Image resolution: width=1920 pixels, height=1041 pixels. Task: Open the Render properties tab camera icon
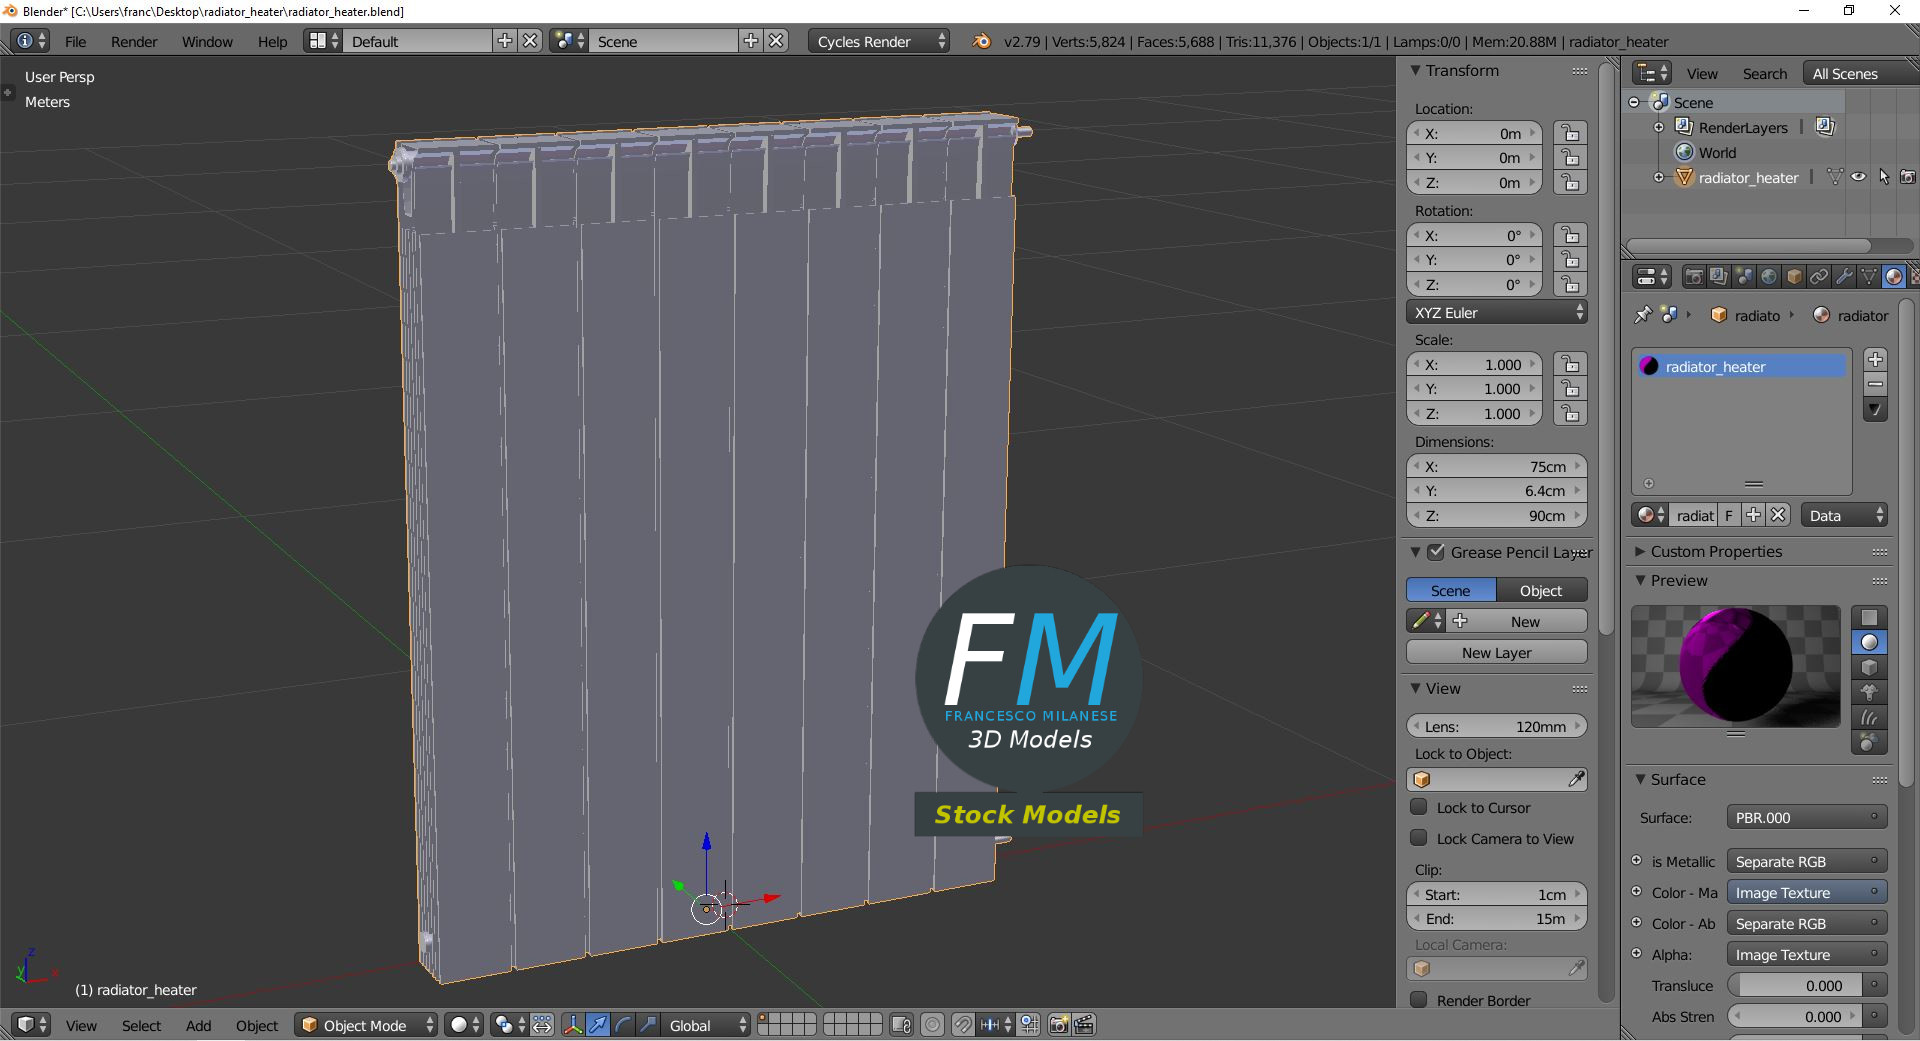[x=1694, y=277]
